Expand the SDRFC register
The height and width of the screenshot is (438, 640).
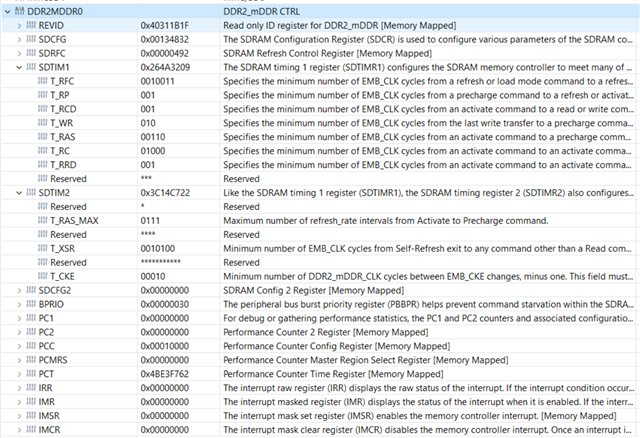click(19, 53)
